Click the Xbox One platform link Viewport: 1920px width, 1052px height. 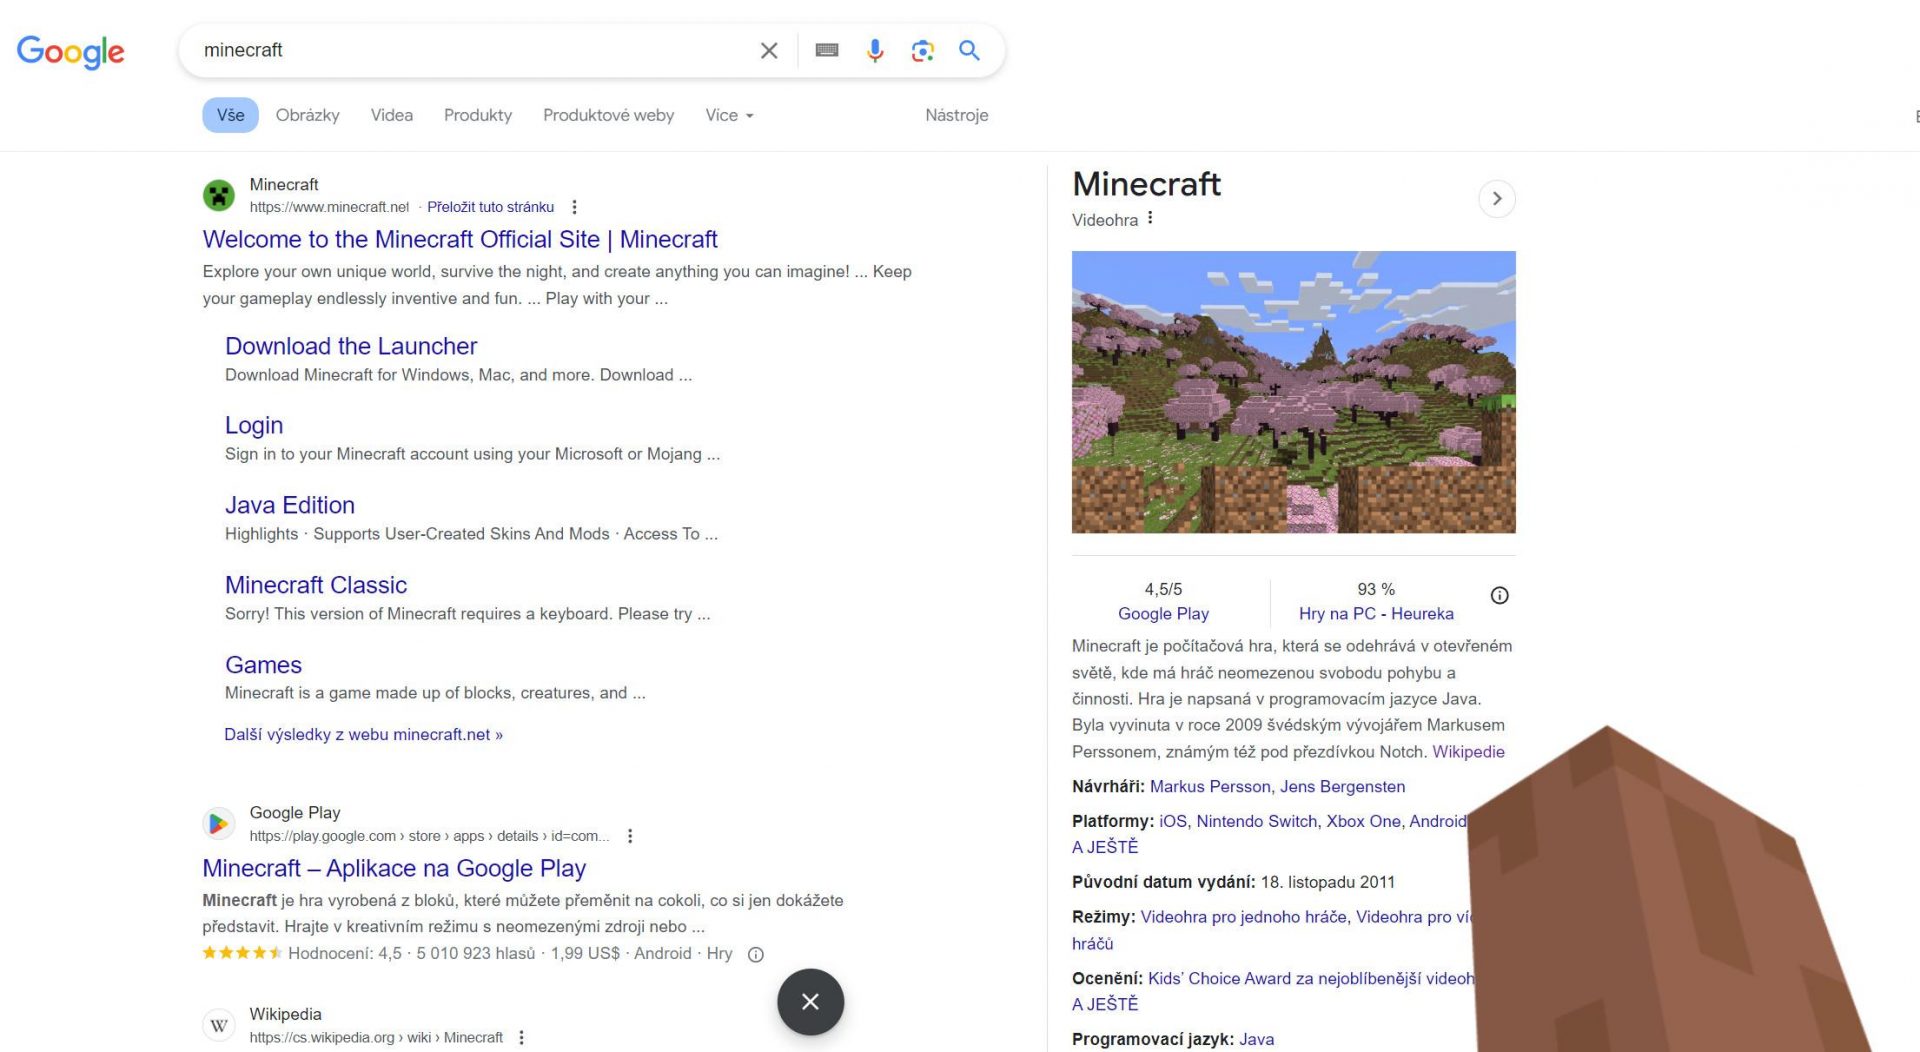coord(1363,822)
